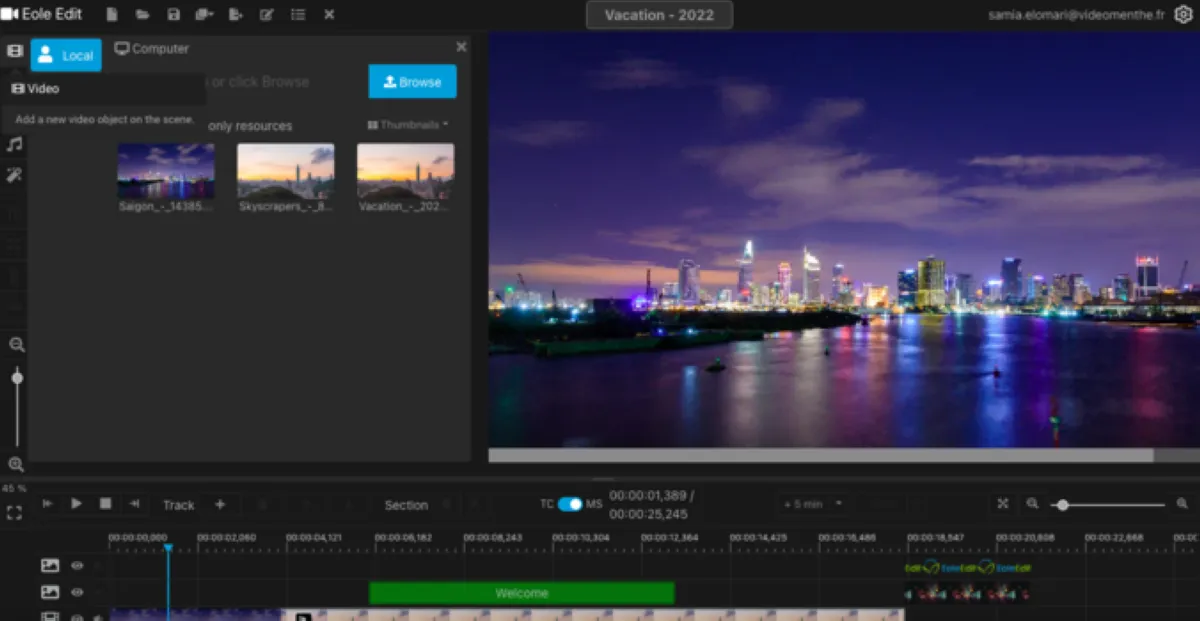Click the edit pencil icon in toolbar
This screenshot has height=621, width=1200.
click(x=267, y=15)
